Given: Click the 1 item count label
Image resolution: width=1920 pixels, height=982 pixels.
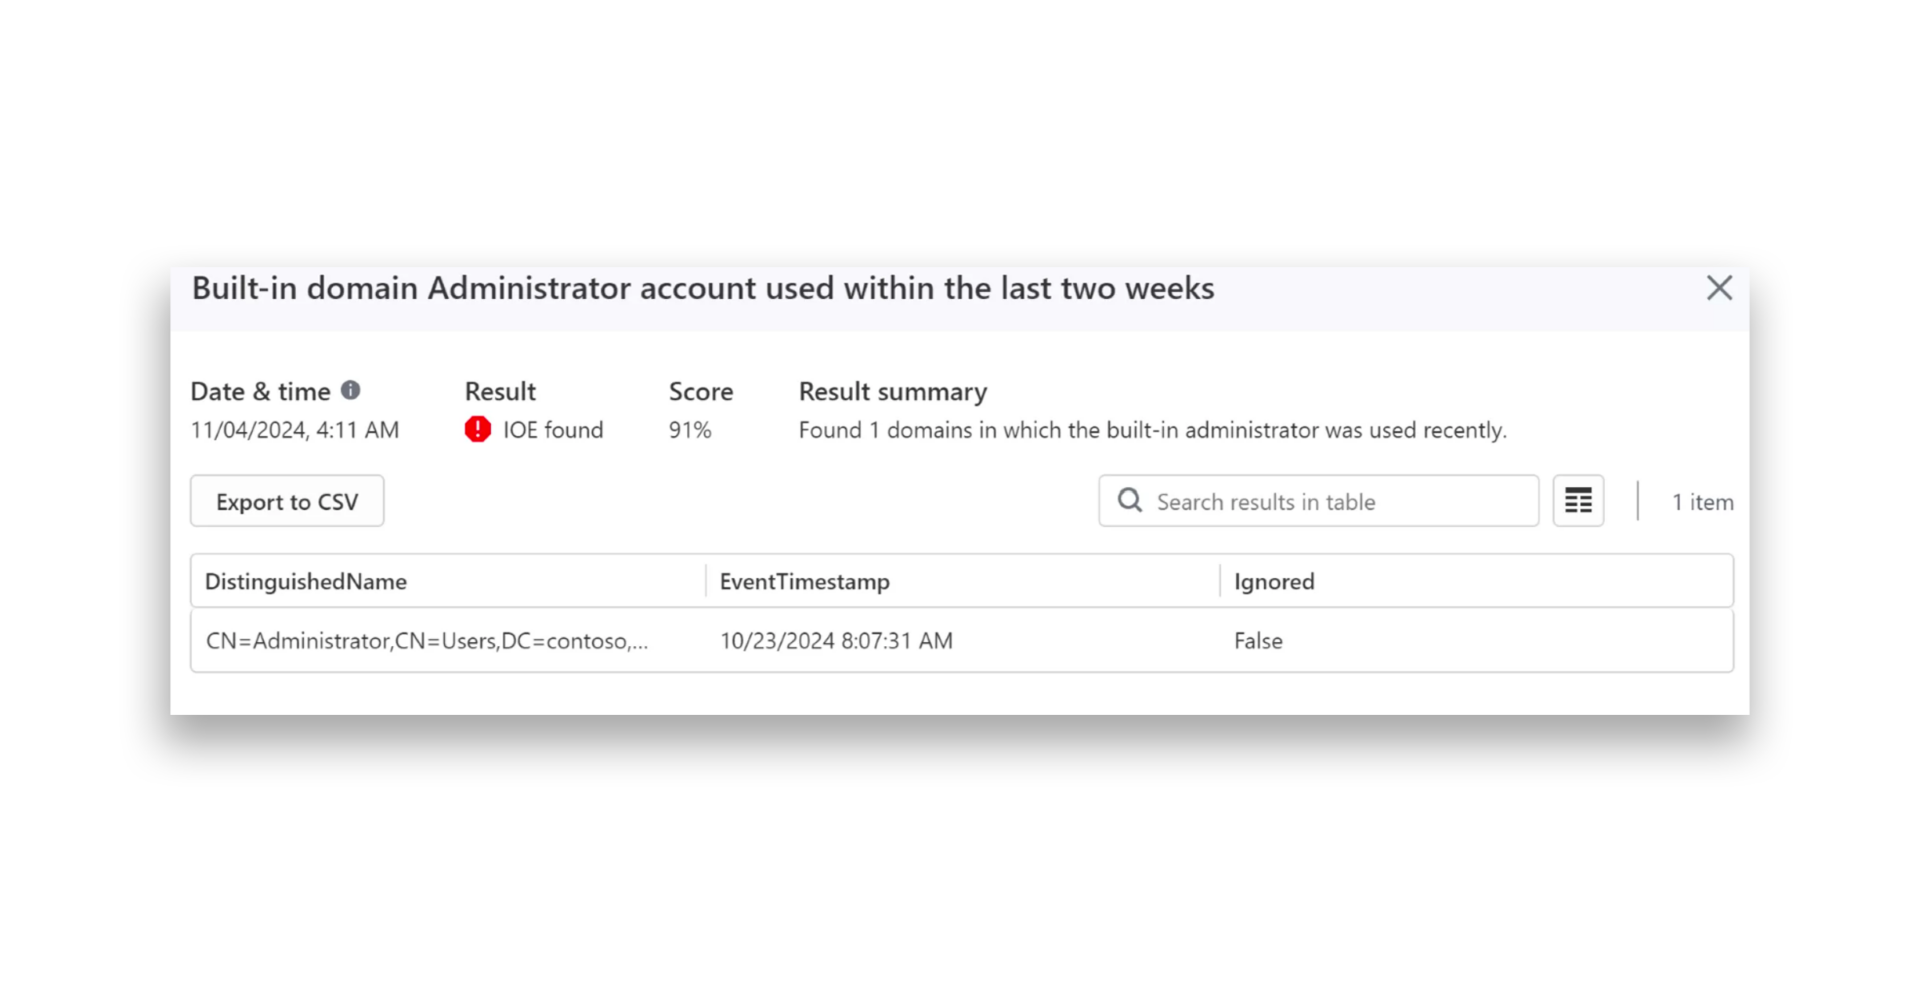Looking at the screenshot, I should (1702, 502).
